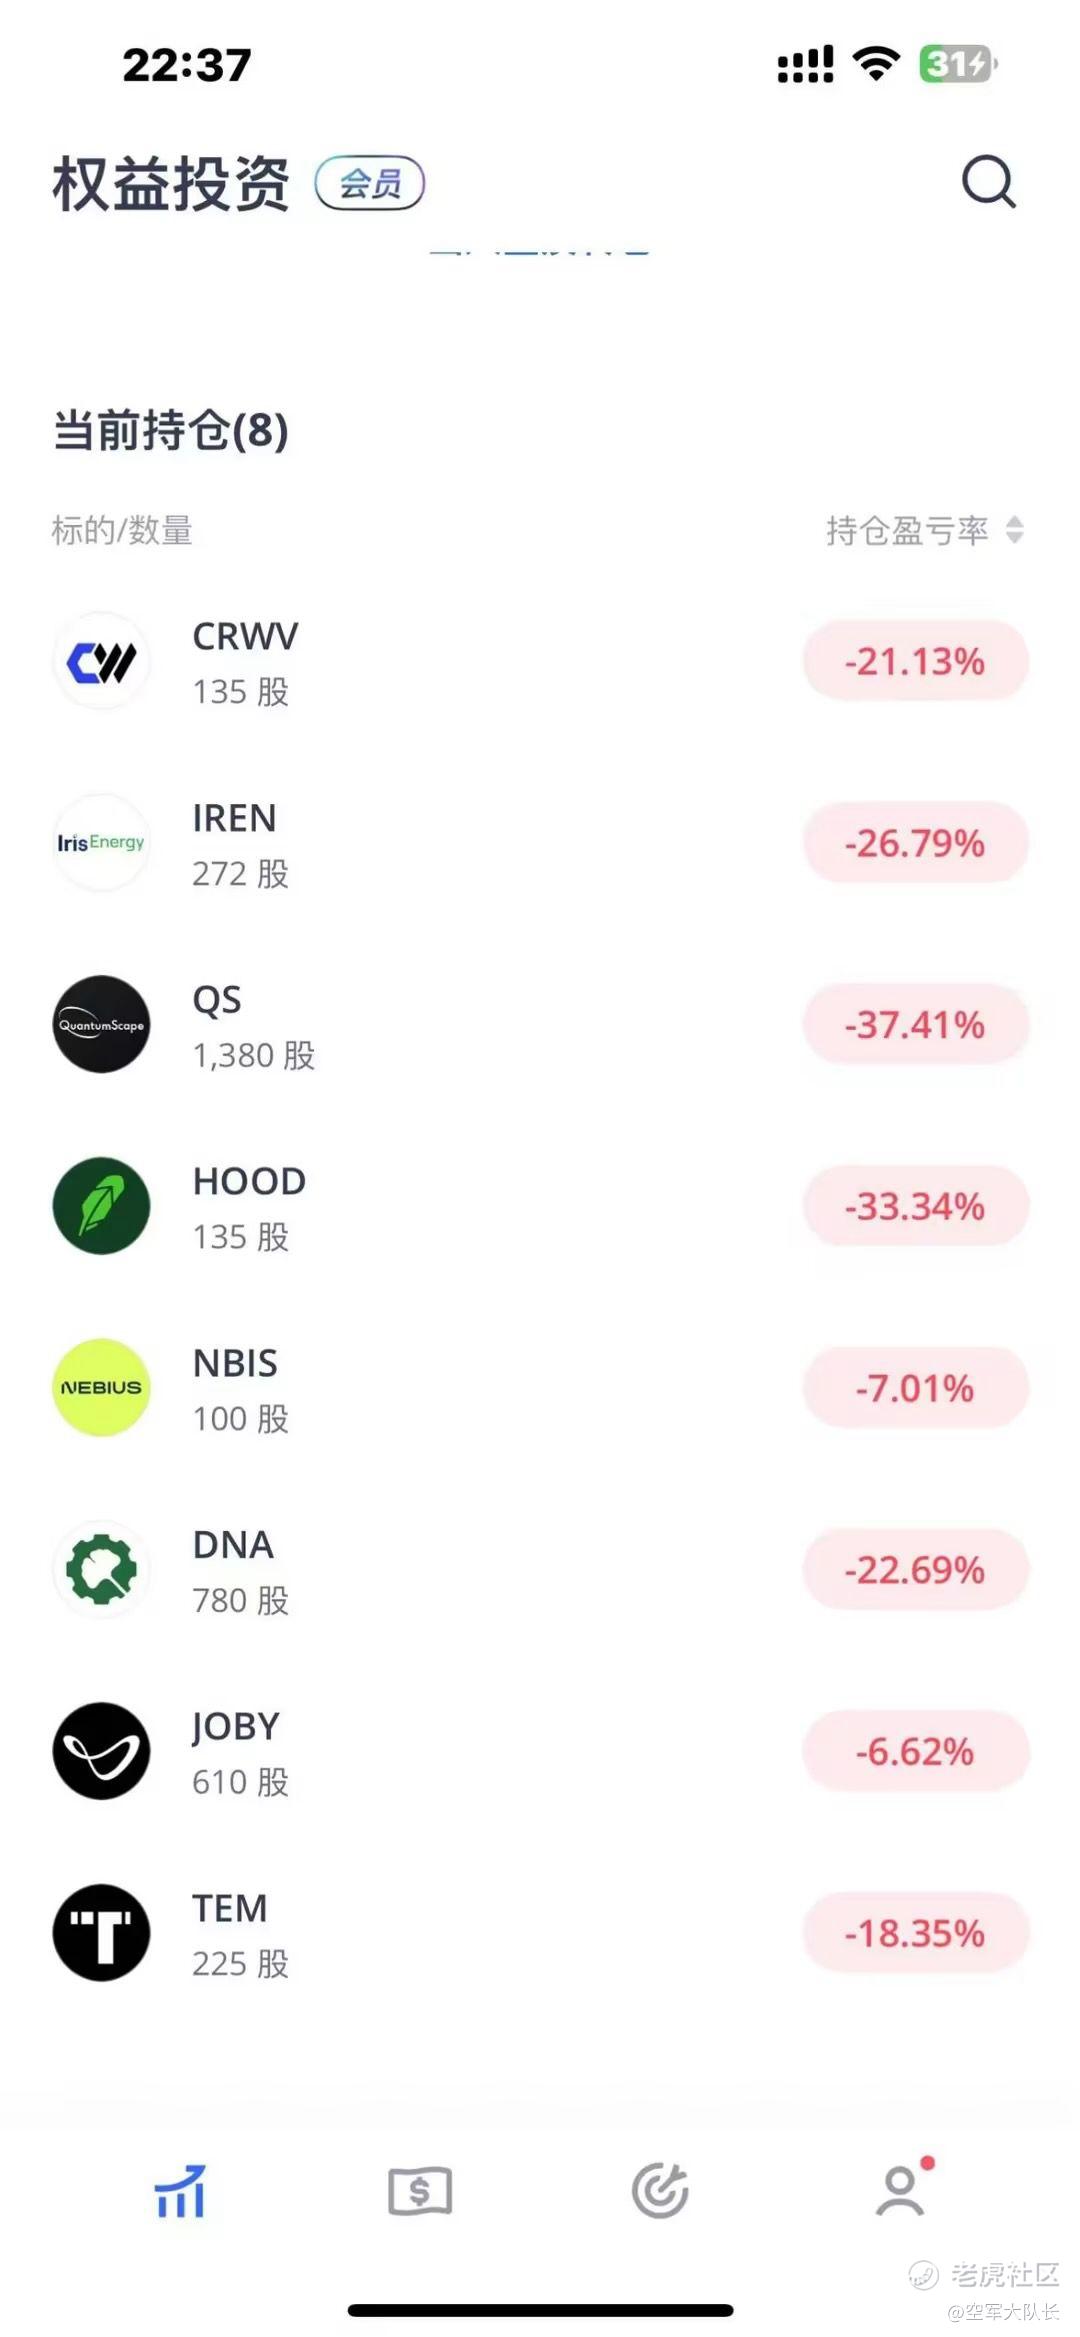Tap the 标的/数量 column header
Image resolution: width=1080 pixels, height=2337 pixels.
click(x=122, y=530)
